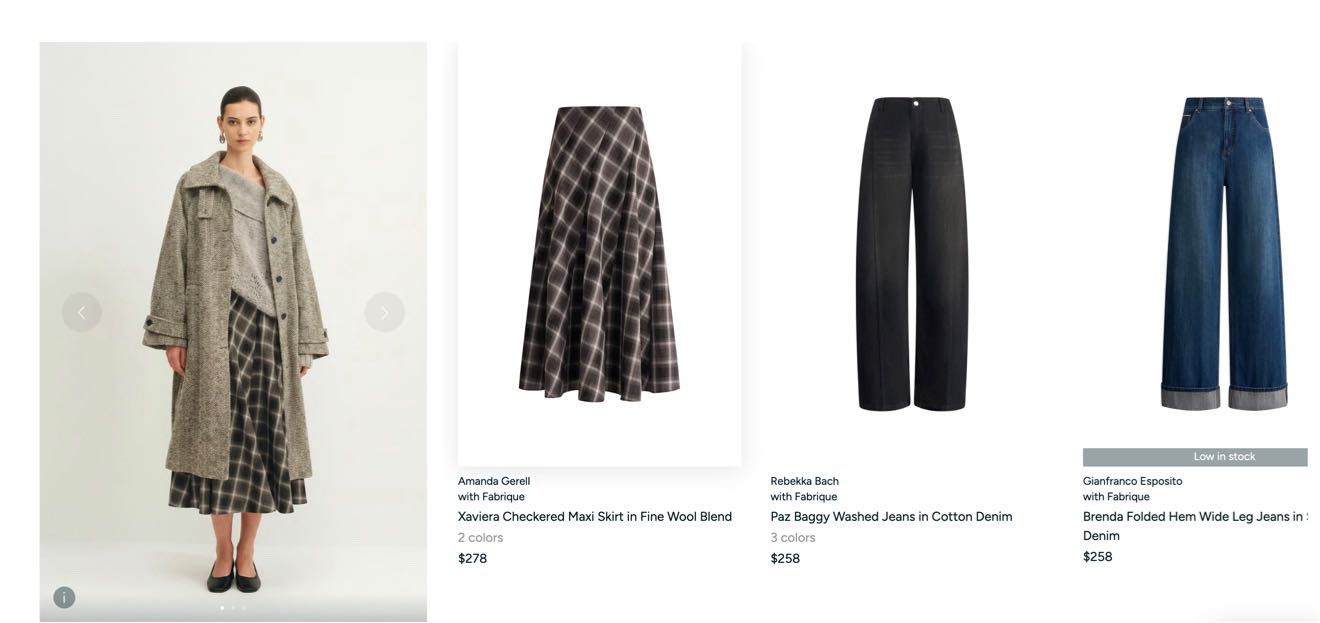
Task: Click the black baggy jeans product image
Action: (911, 253)
